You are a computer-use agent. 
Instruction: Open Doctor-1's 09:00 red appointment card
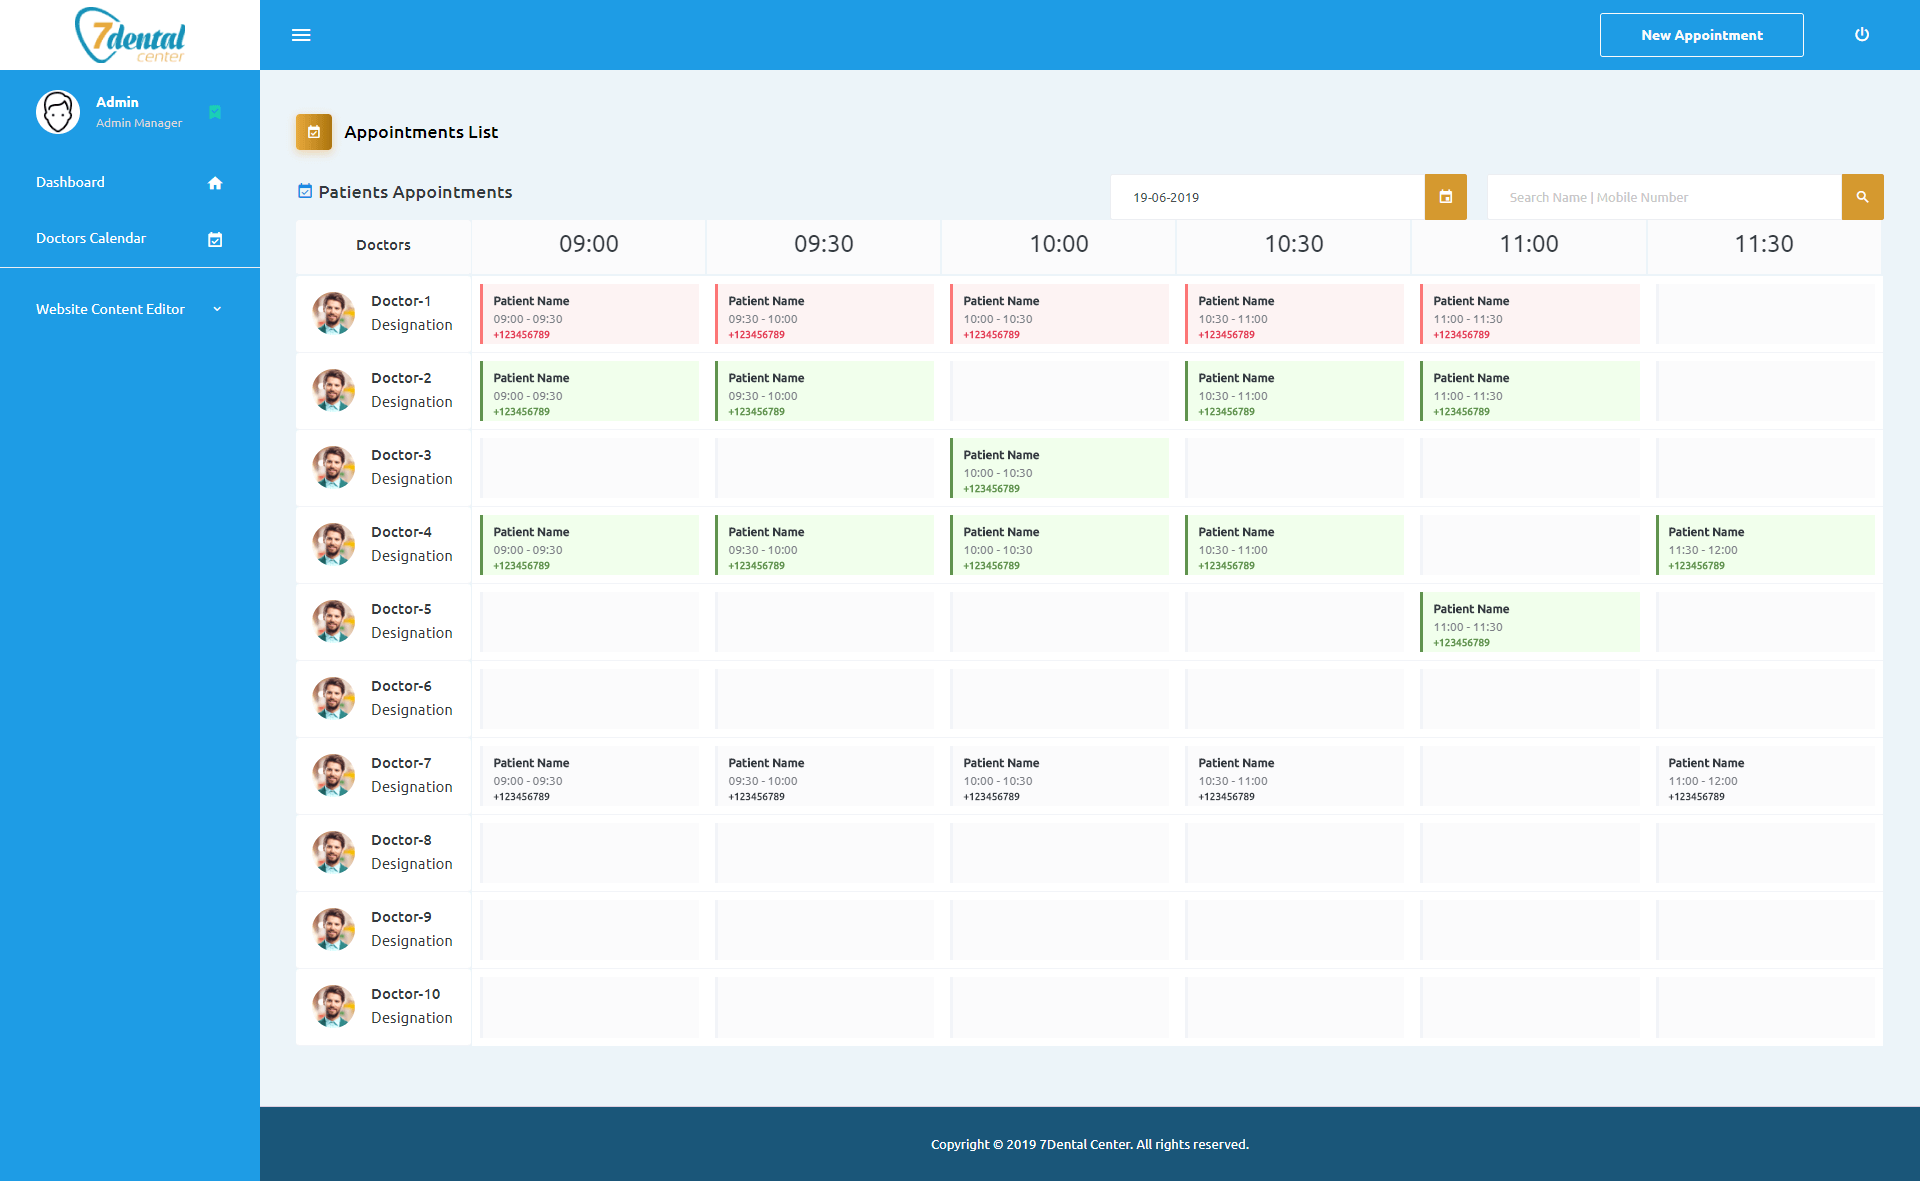[x=589, y=315]
